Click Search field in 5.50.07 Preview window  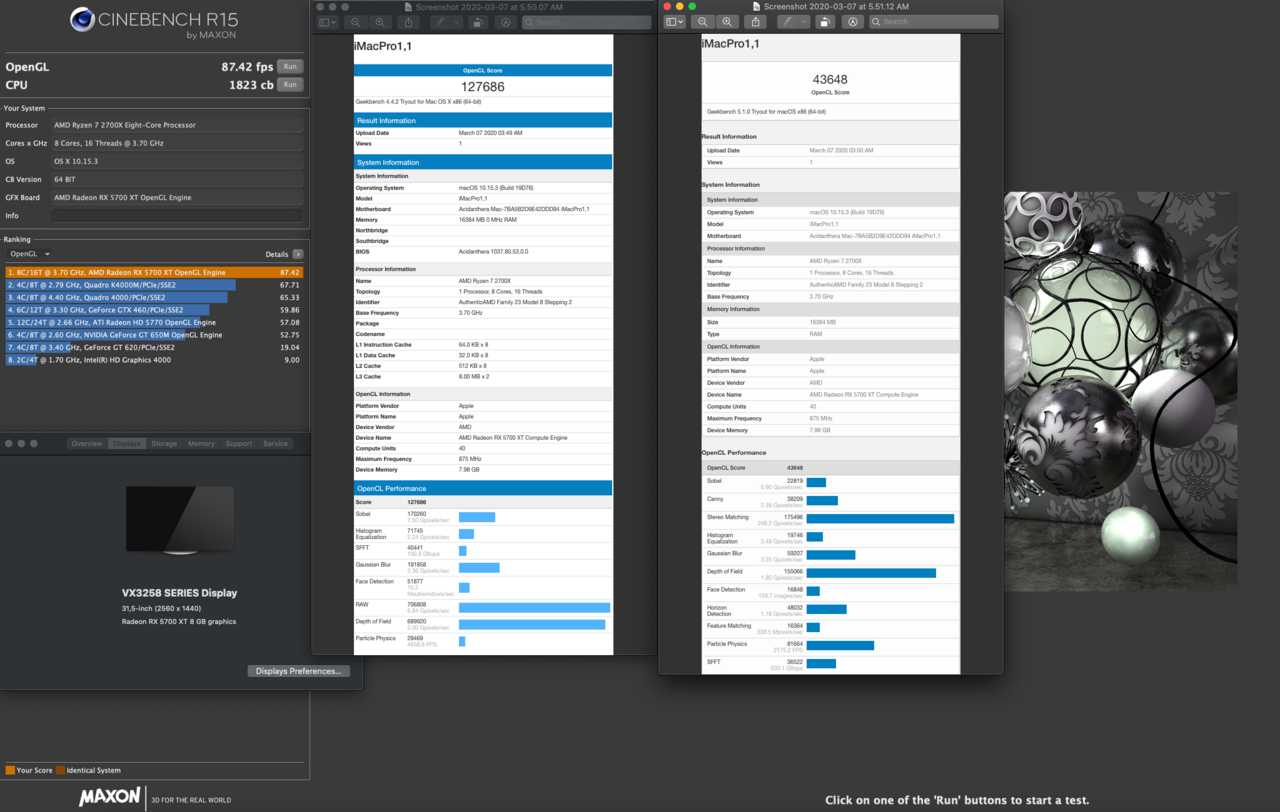pos(587,22)
